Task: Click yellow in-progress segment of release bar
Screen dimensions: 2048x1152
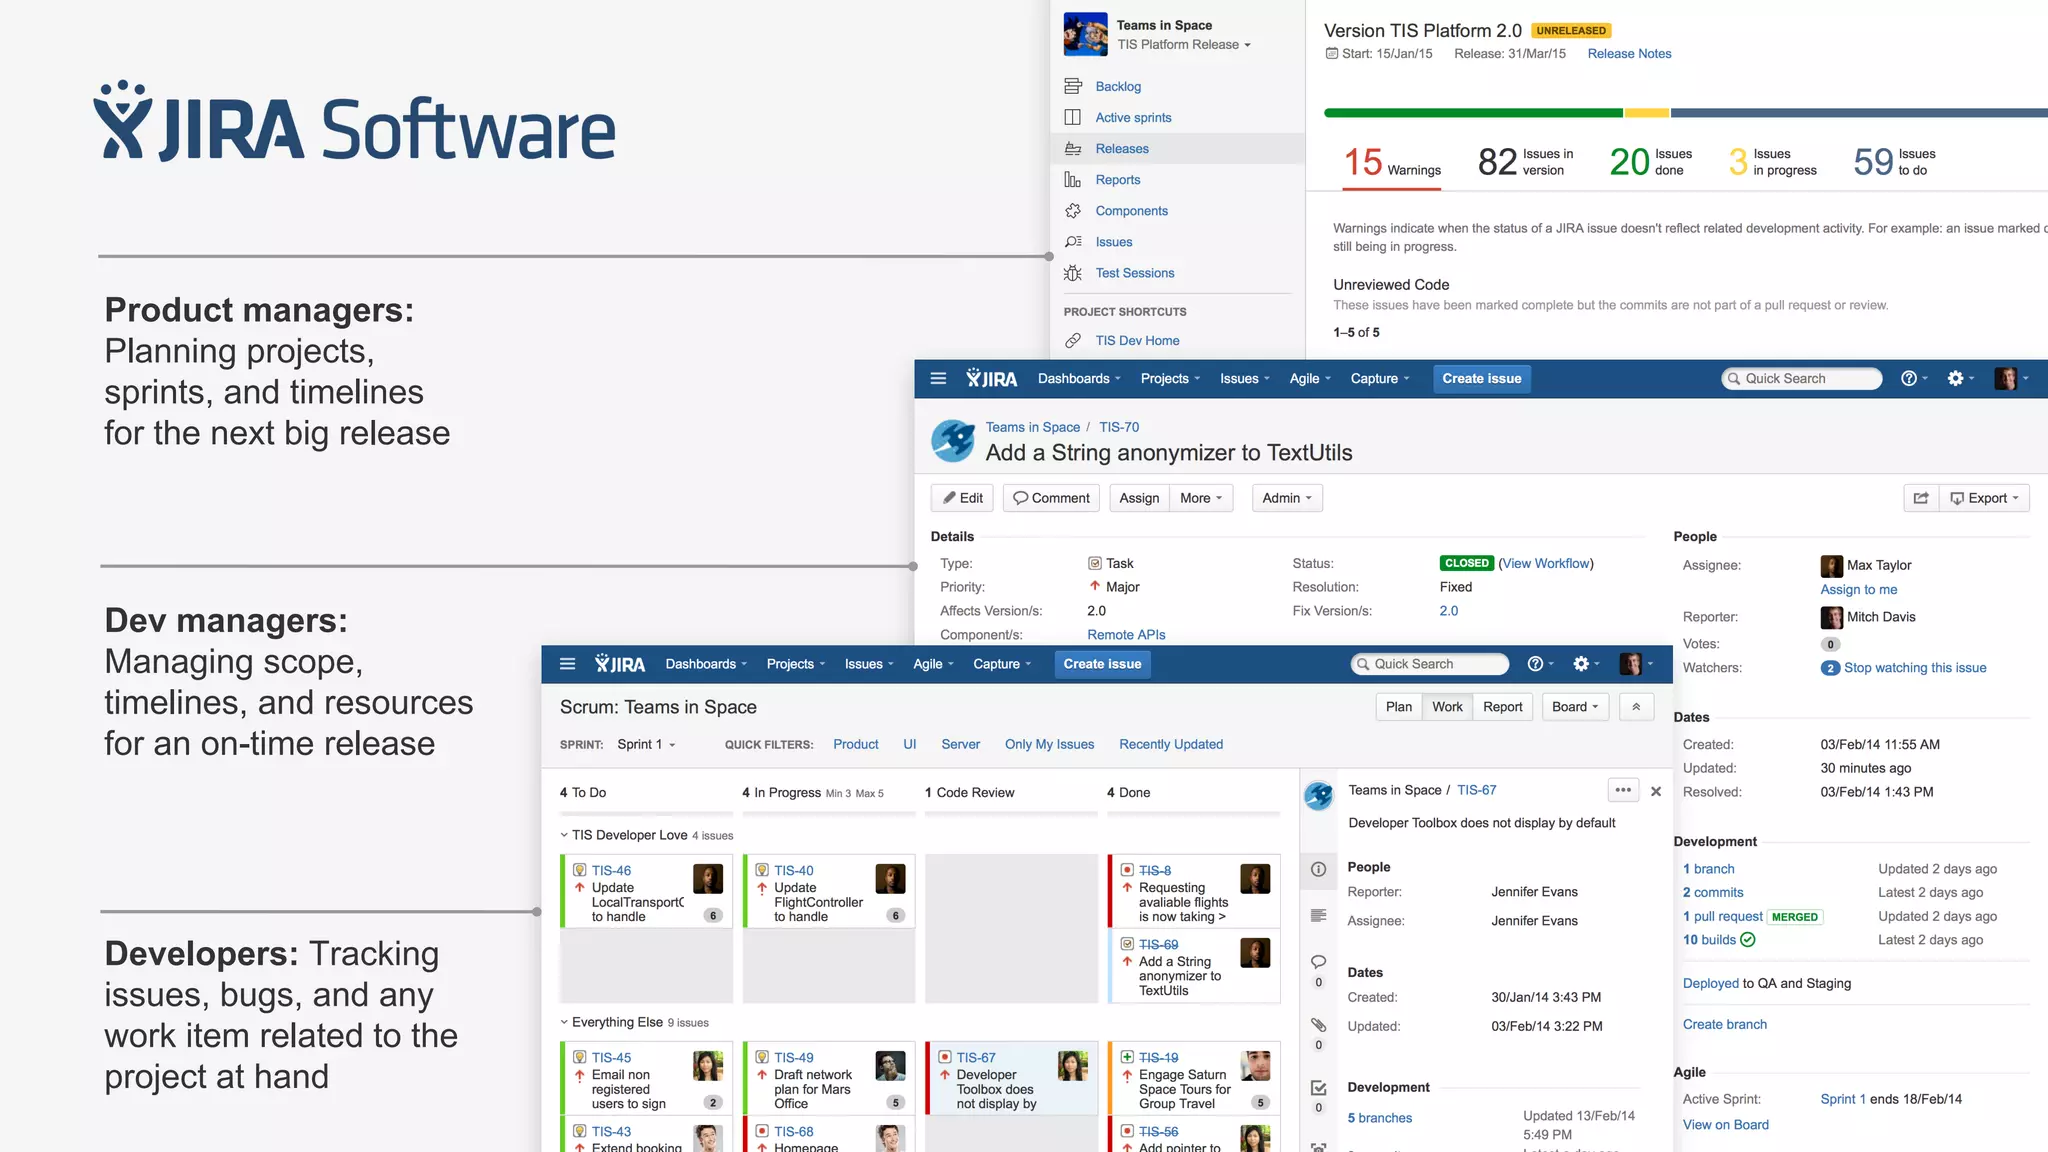Action: [1647, 113]
